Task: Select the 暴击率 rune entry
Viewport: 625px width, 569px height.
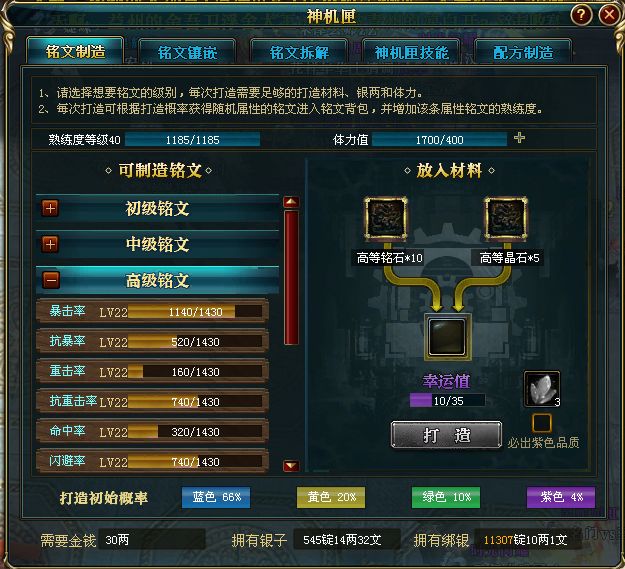Action: click(x=152, y=311)
